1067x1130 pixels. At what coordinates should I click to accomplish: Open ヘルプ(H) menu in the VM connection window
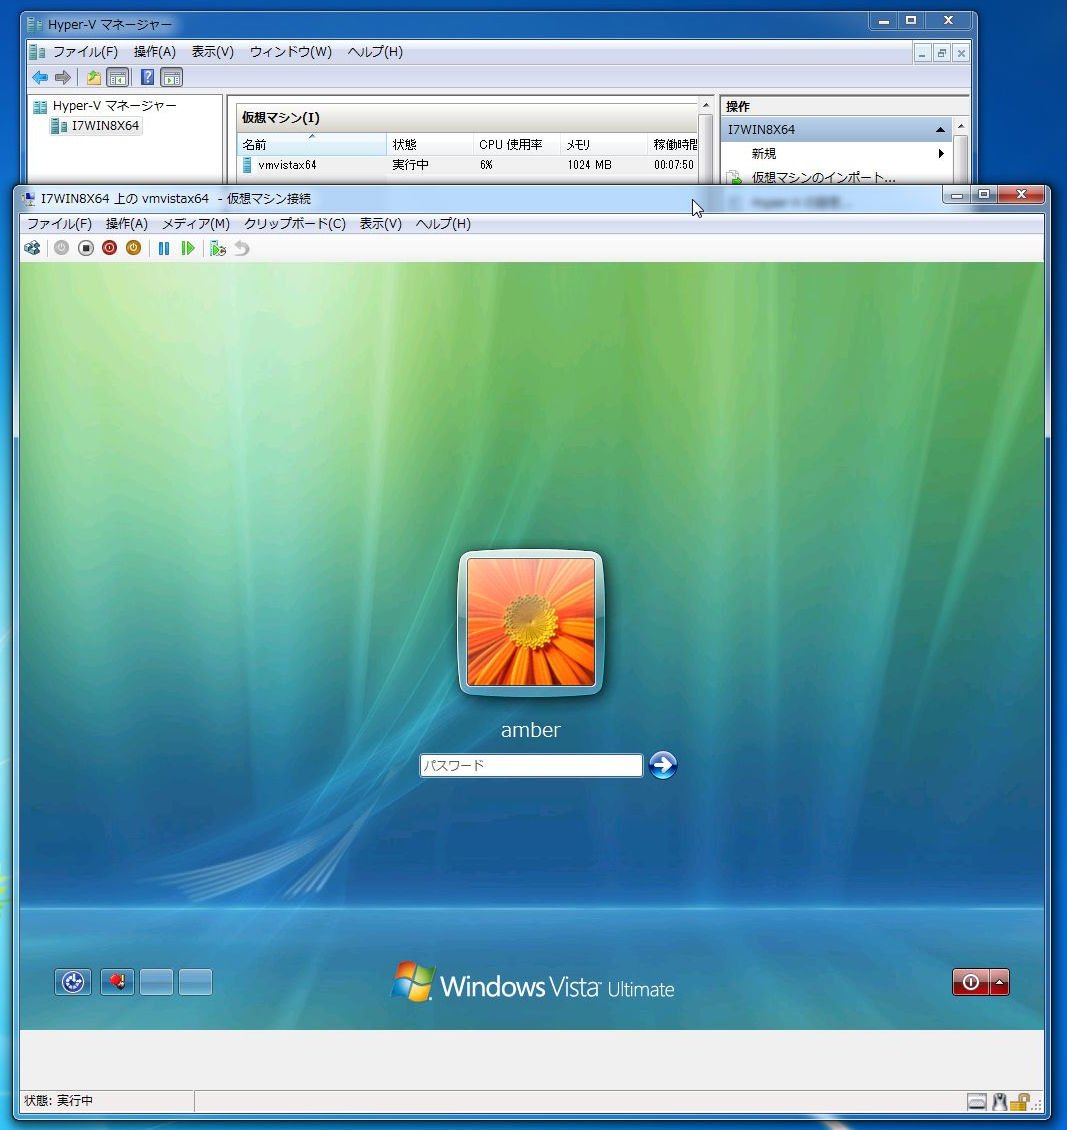pos(443,223)
